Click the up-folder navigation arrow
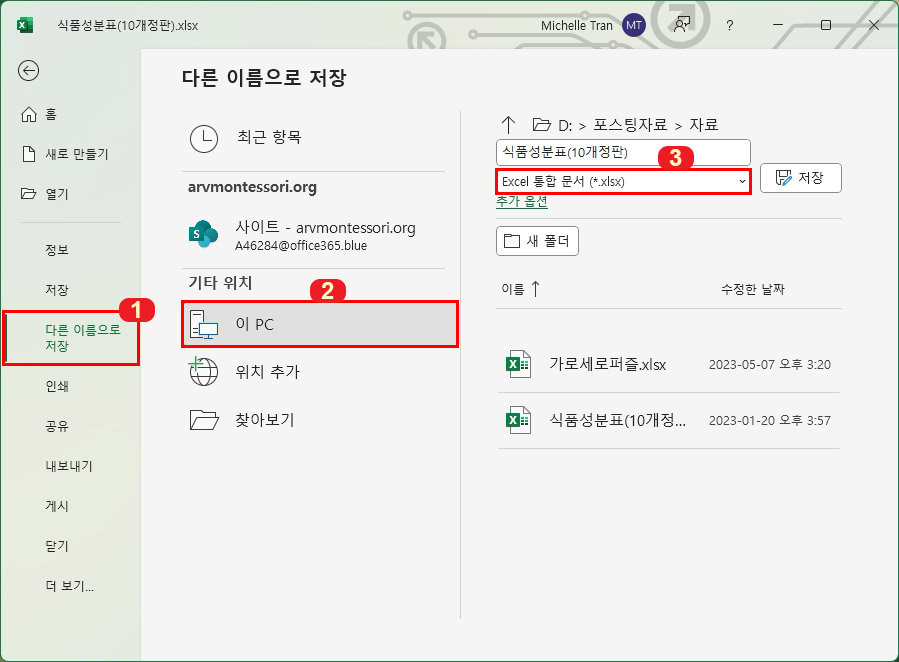This screenshot has height=662, width=899. [509, 124]
